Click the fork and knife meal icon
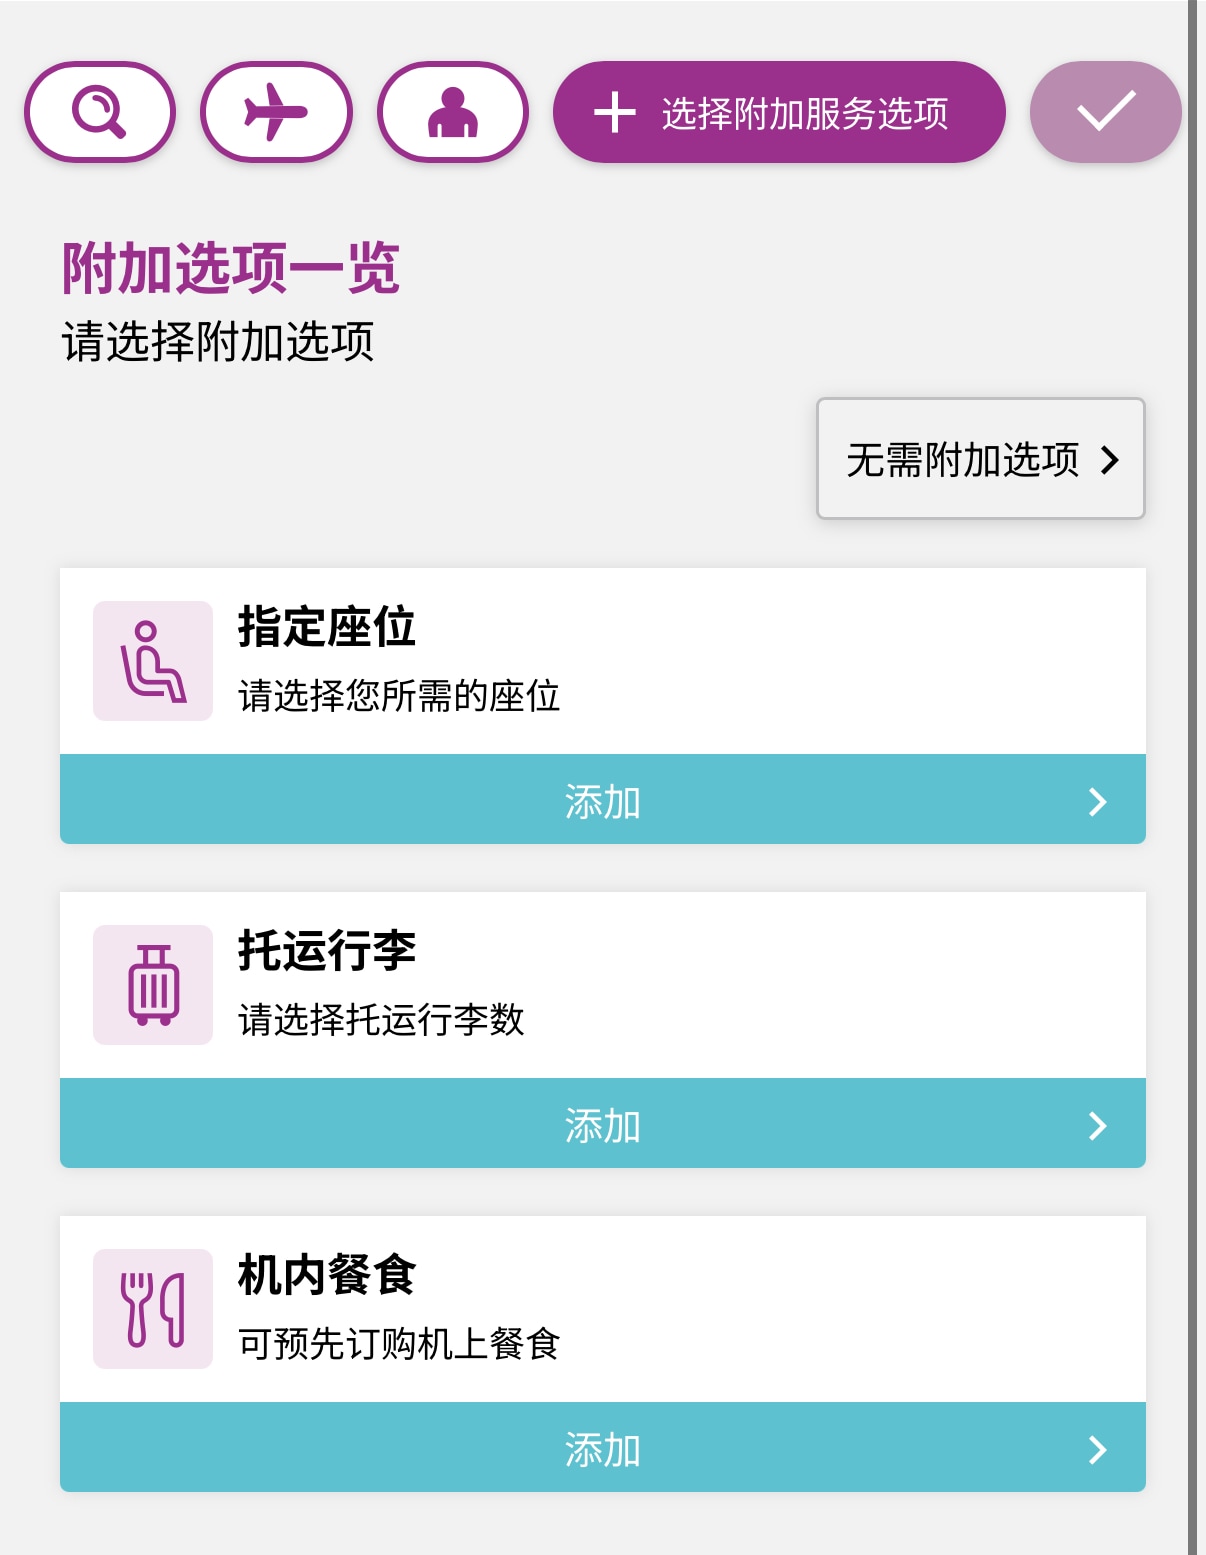1206x1555 pixels. pos(153,1309)
